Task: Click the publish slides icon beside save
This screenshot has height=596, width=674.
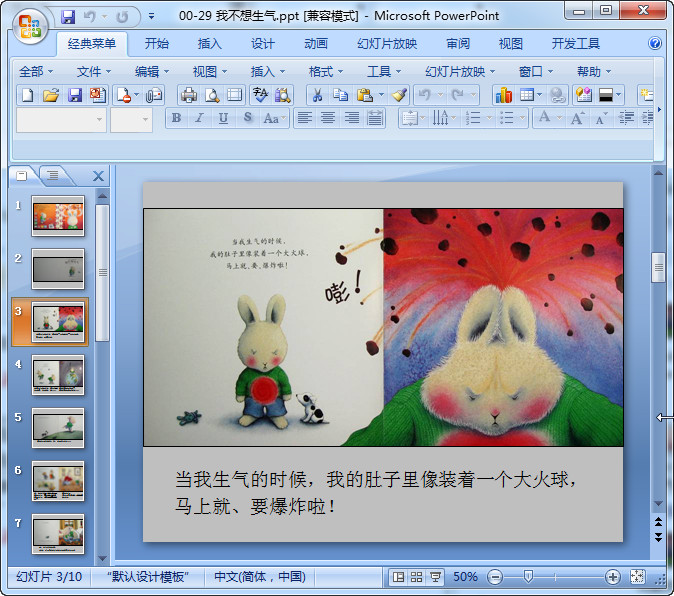Action: point(98,95)
